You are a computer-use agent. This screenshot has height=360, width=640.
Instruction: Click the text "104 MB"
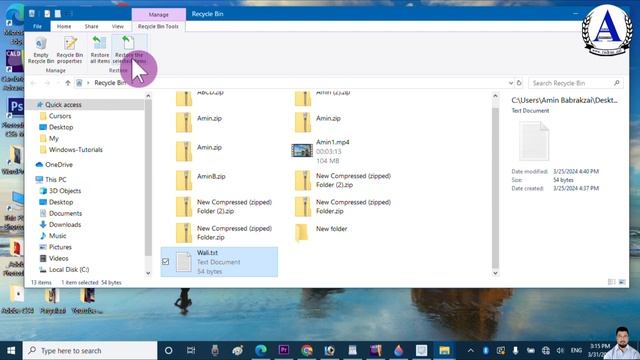tap(327, 161)
